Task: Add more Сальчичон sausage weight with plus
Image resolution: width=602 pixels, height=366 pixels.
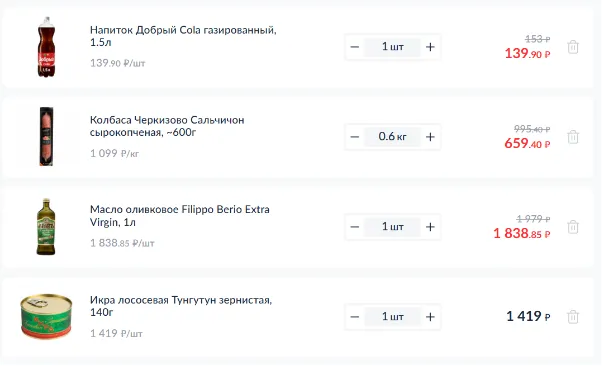Action: [x=430, y=137]
